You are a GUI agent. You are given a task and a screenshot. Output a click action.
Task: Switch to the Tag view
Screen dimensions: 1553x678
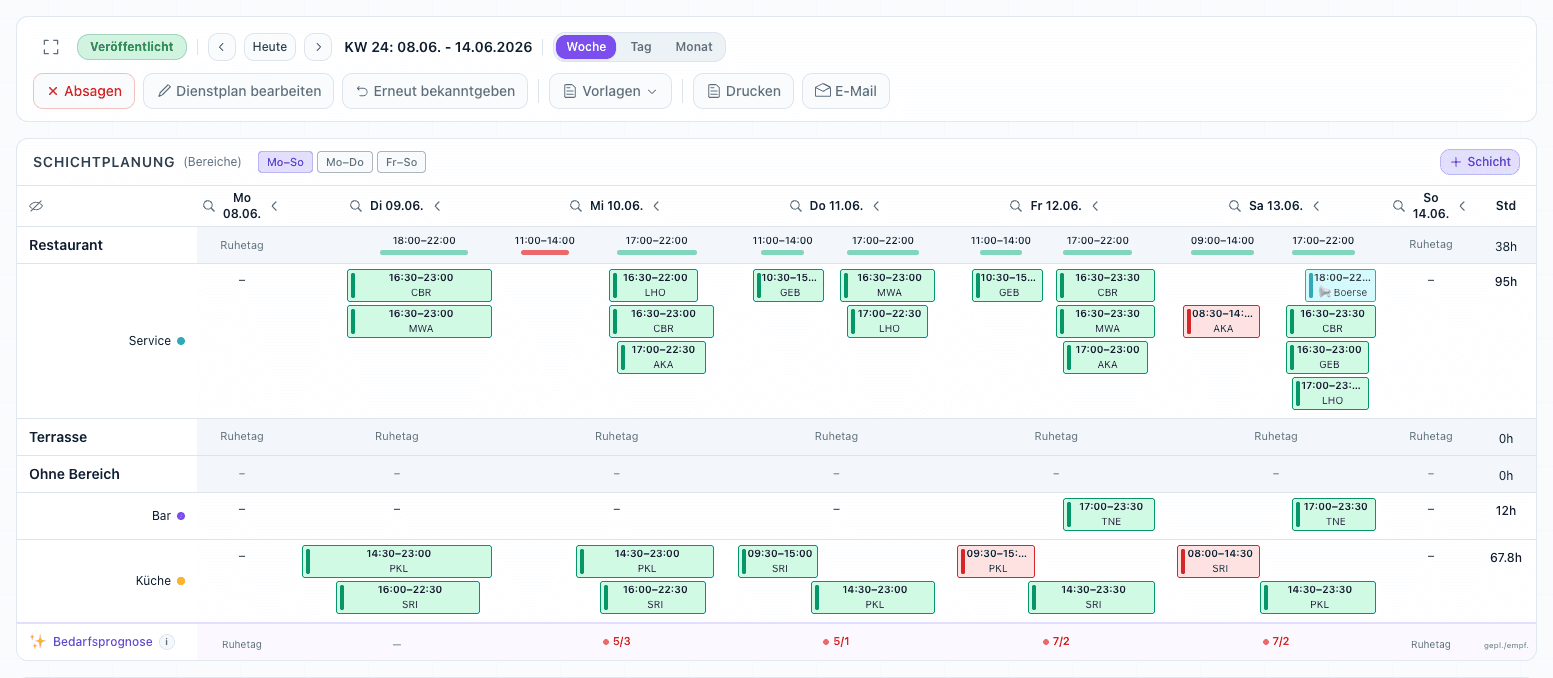(x=641, y=47)
